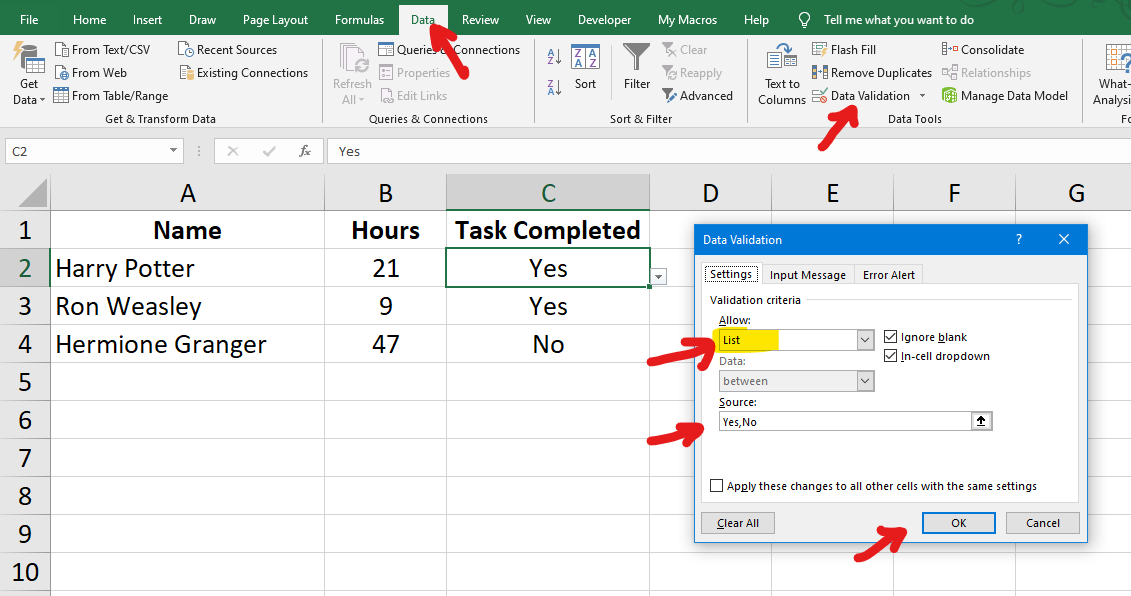Open the Help tab
1131x596 pixels.
coord(756,19)
